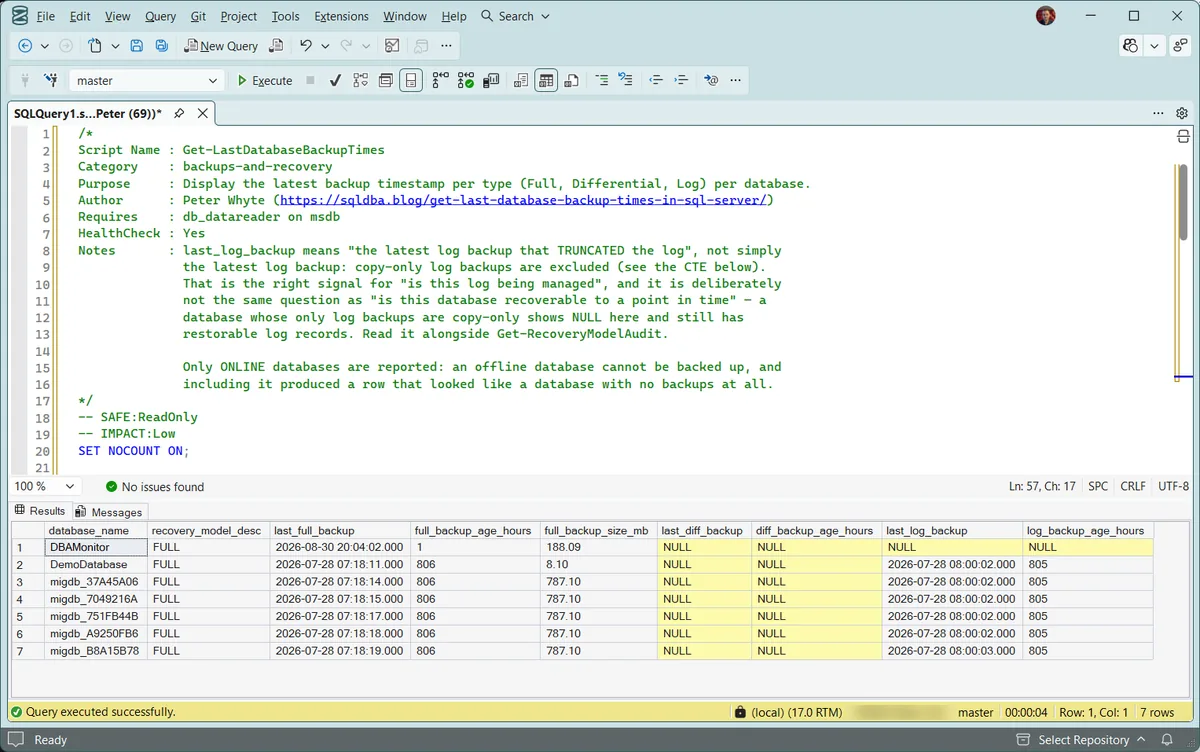Close the SQLQuery1 tab

coord(202,114)
